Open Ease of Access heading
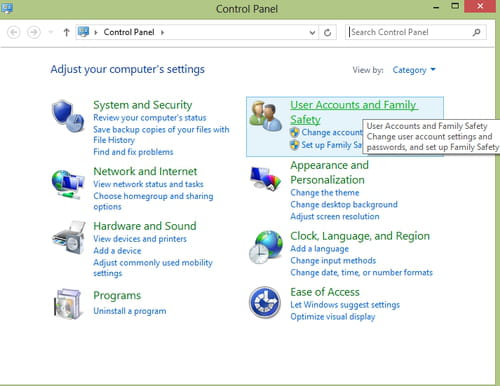 coord(325,292)
